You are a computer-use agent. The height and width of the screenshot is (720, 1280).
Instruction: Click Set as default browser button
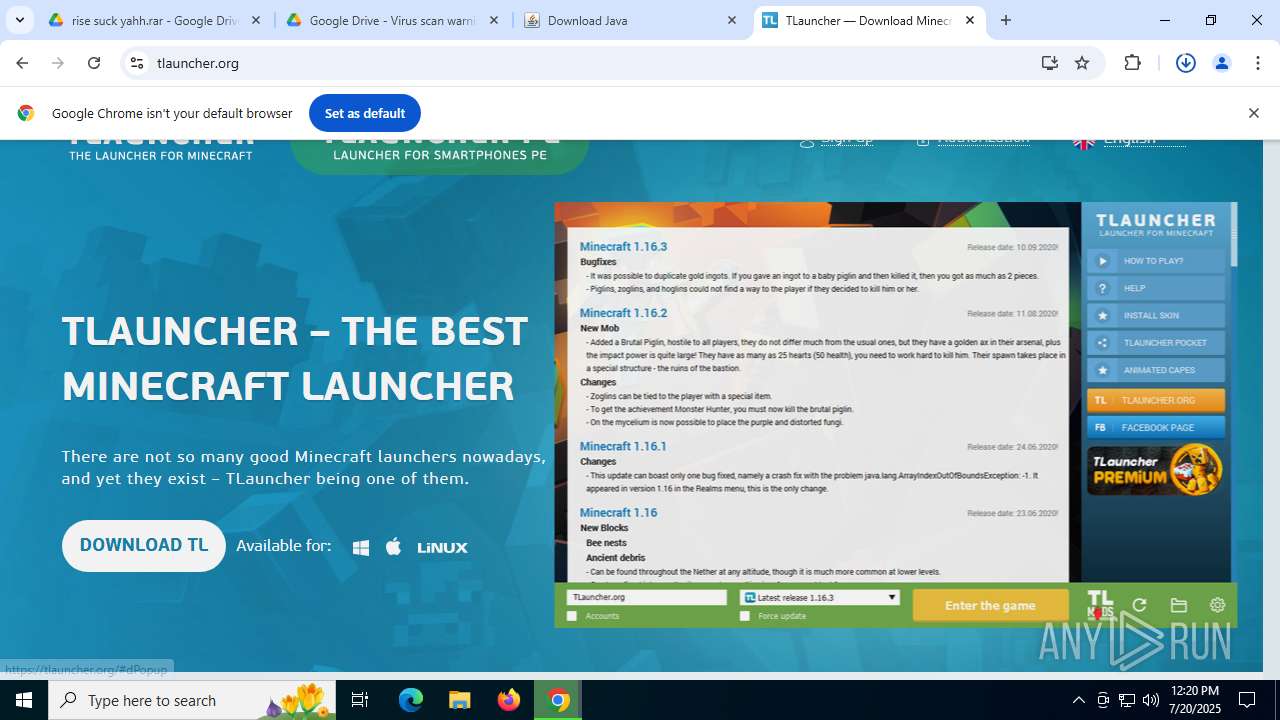(365, 113)
